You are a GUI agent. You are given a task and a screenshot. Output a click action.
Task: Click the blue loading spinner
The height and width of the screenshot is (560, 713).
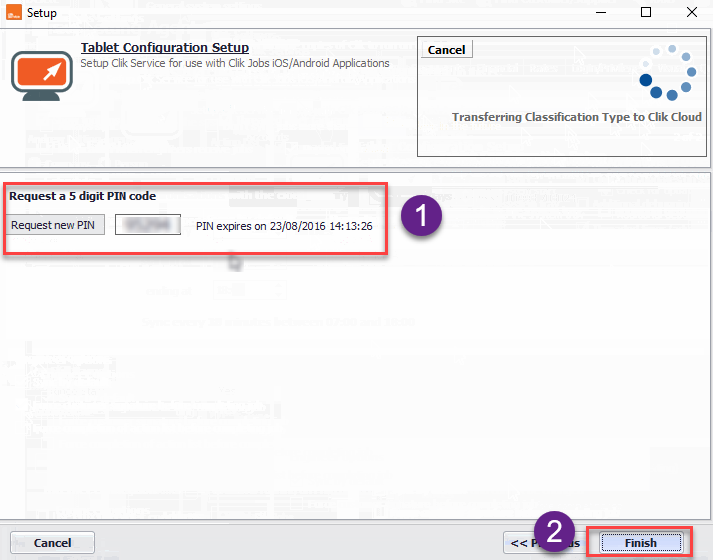pos(661,71)
